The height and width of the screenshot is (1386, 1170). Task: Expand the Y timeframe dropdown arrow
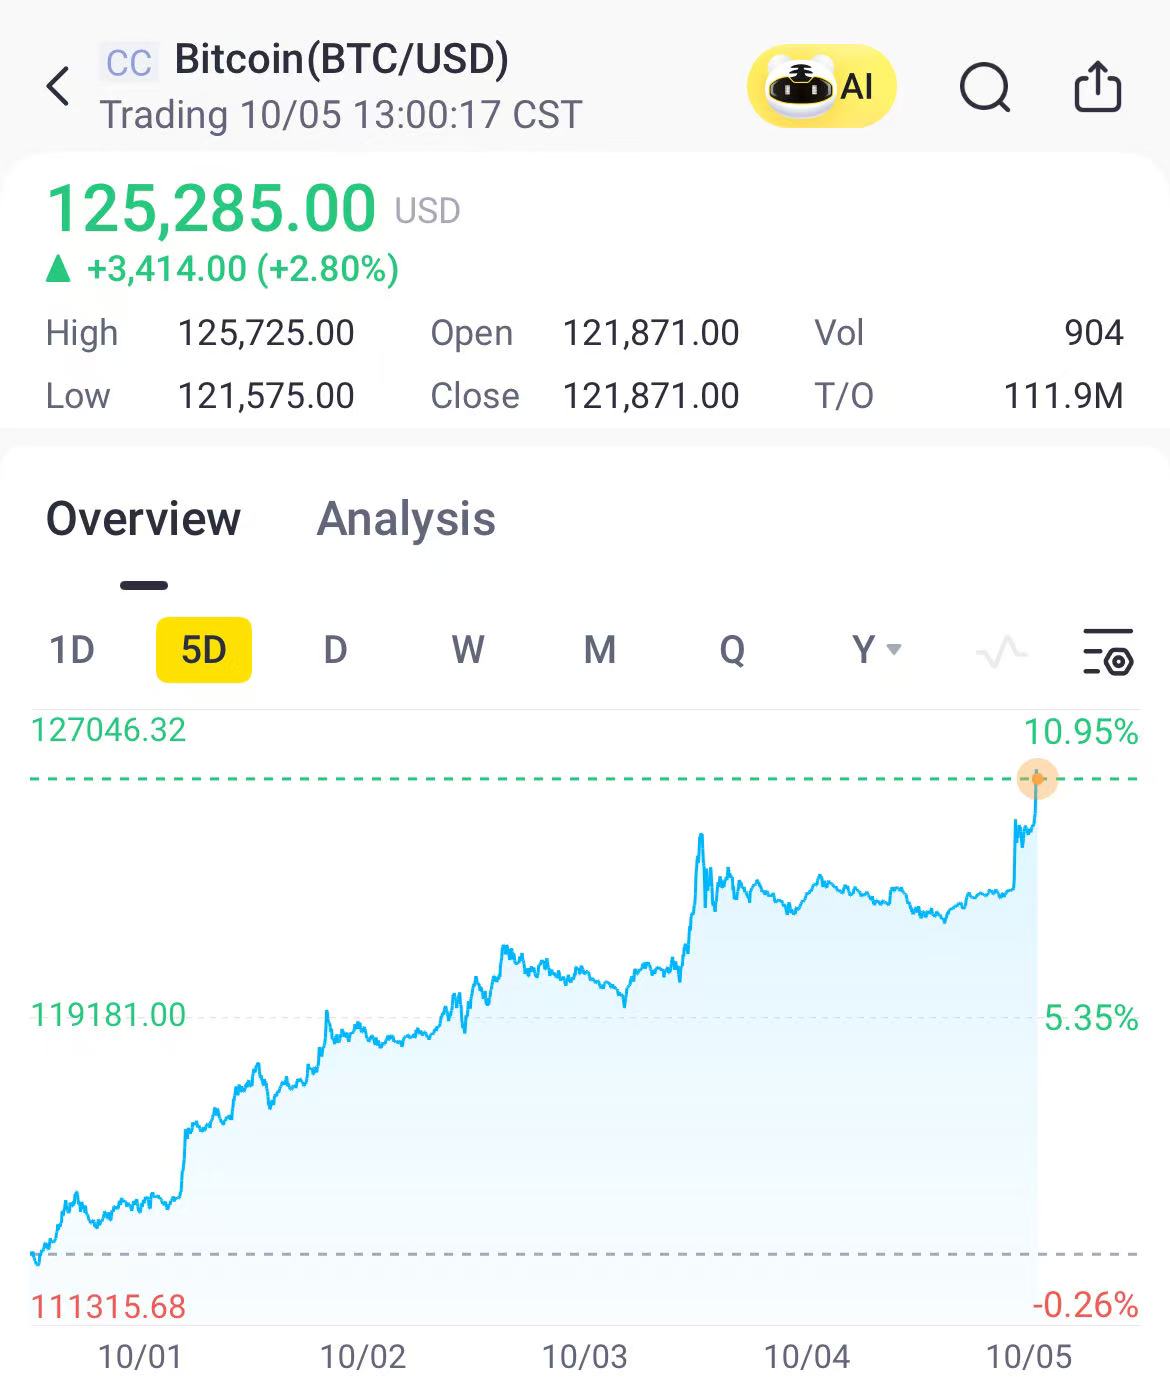click(x=894, y=649)
